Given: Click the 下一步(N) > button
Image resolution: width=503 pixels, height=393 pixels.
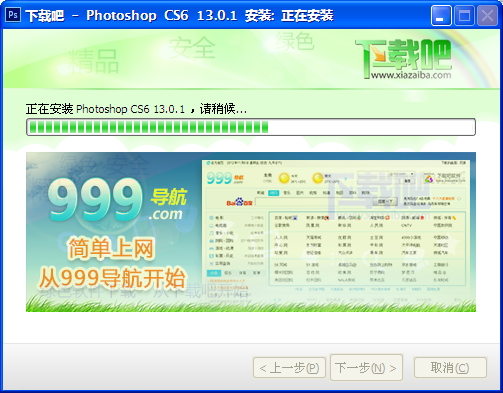Looking at the screenshot, I should click(366, 368).
